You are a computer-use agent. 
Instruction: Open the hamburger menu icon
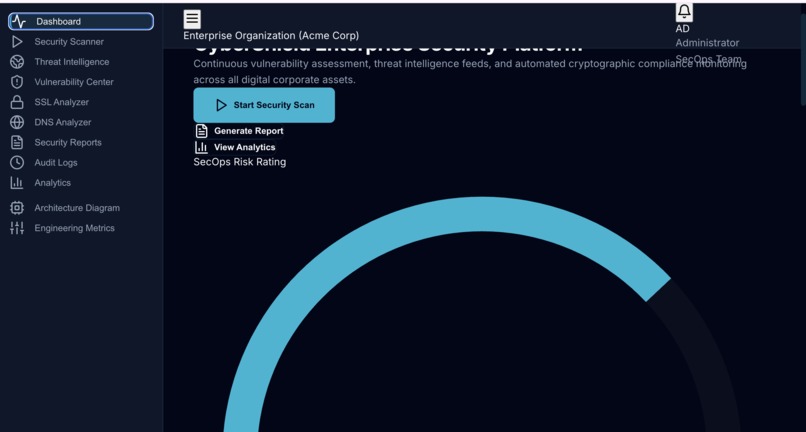192,19
